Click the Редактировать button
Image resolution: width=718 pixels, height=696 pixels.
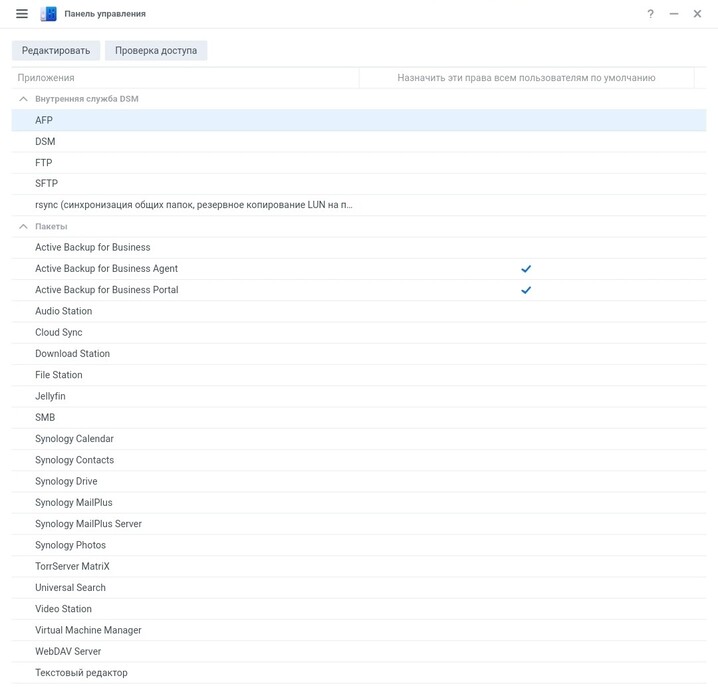pos(56,50)
